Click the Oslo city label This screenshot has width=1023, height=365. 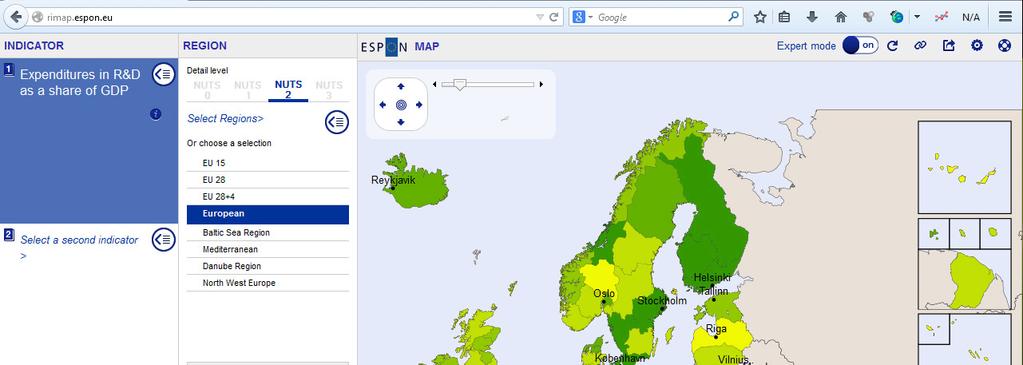[604, 294]
